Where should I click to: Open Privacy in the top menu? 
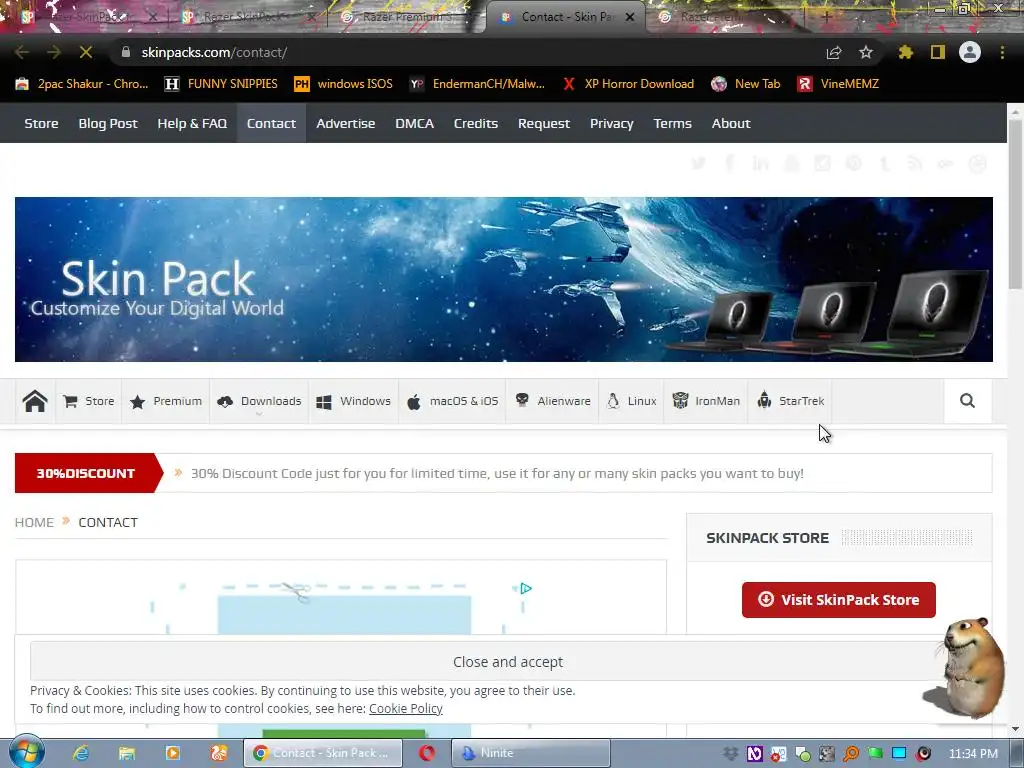pyautogui.click(x=611, y=123)
